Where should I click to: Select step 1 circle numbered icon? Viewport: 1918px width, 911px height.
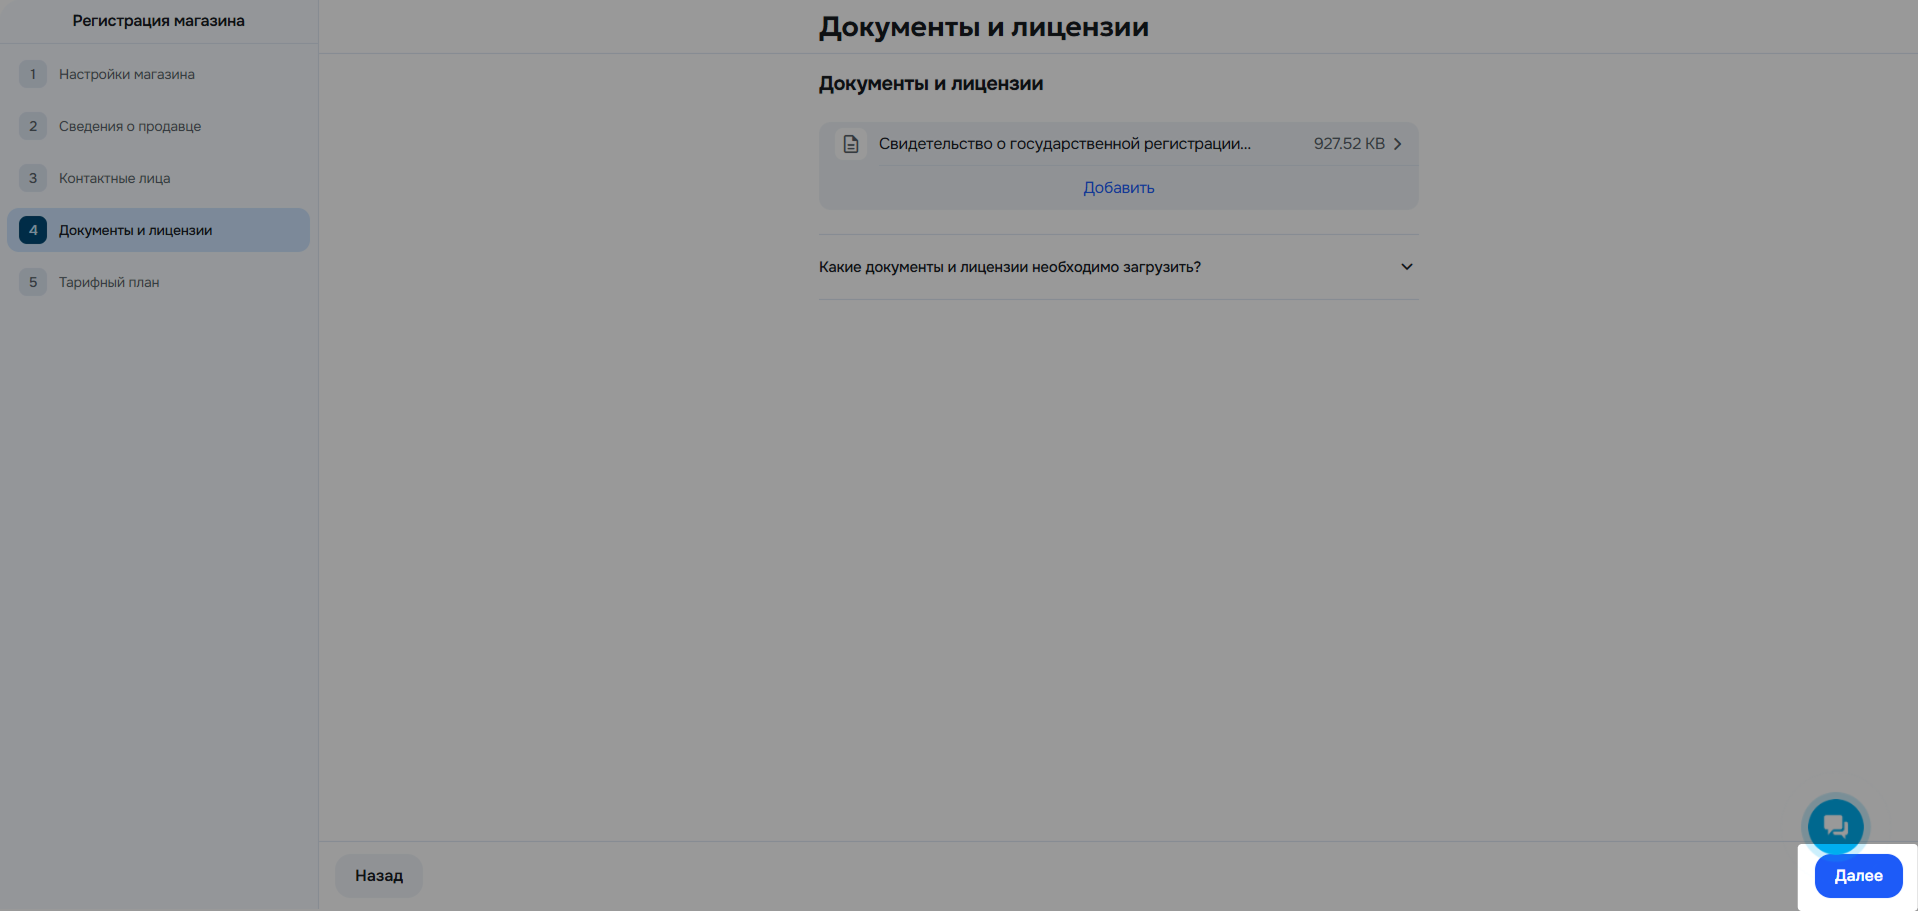[x=32, y=73]
